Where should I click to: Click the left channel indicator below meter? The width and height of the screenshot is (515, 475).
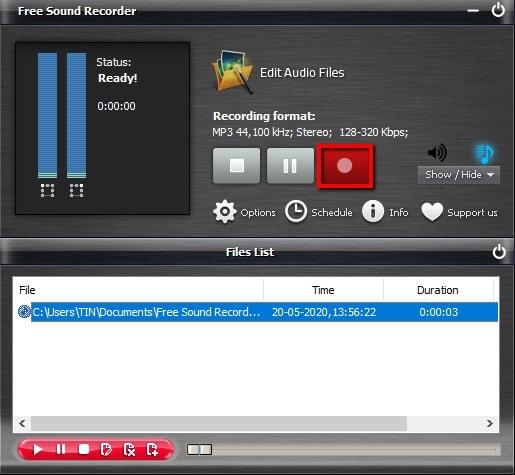tap(47, 190)
